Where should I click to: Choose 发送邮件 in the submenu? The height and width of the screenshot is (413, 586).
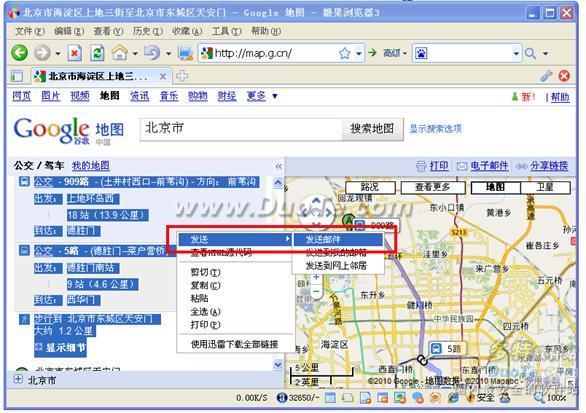339,239
